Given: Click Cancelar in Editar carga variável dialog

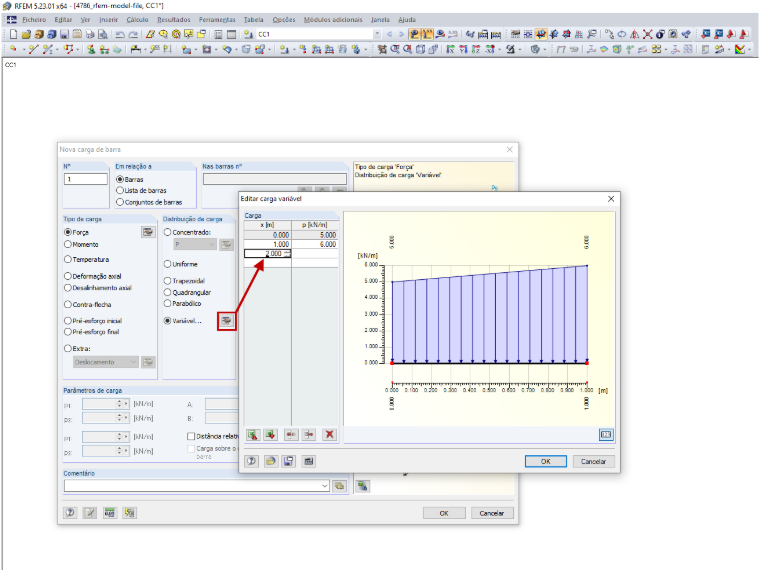Looking at the screenshot, I should click(593, 461).
